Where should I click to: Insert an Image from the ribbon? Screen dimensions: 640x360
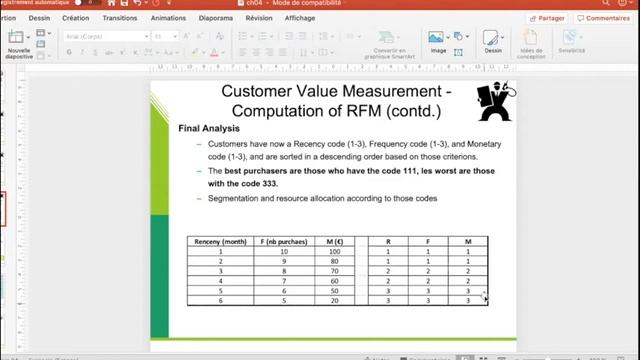click(x=437, y=42)
